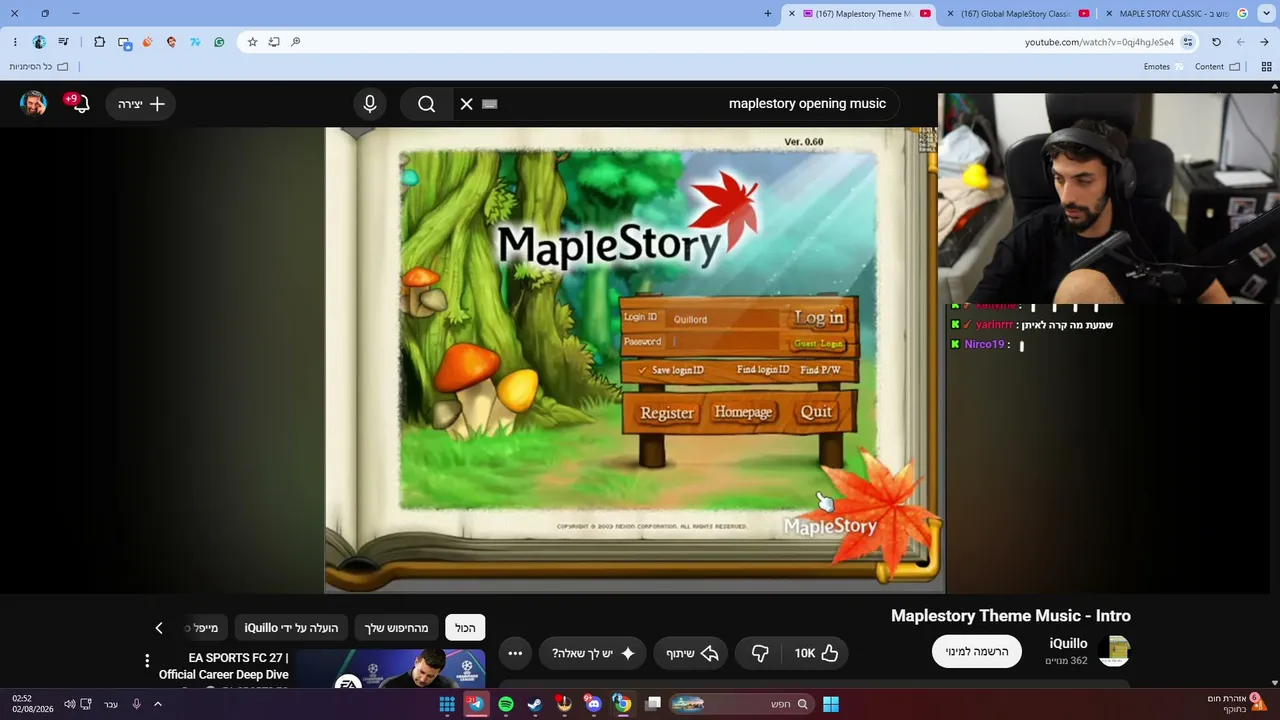Open Discord from the taskbar
The width and height of the screenshot is (1280, 720).
coord(594,704)
